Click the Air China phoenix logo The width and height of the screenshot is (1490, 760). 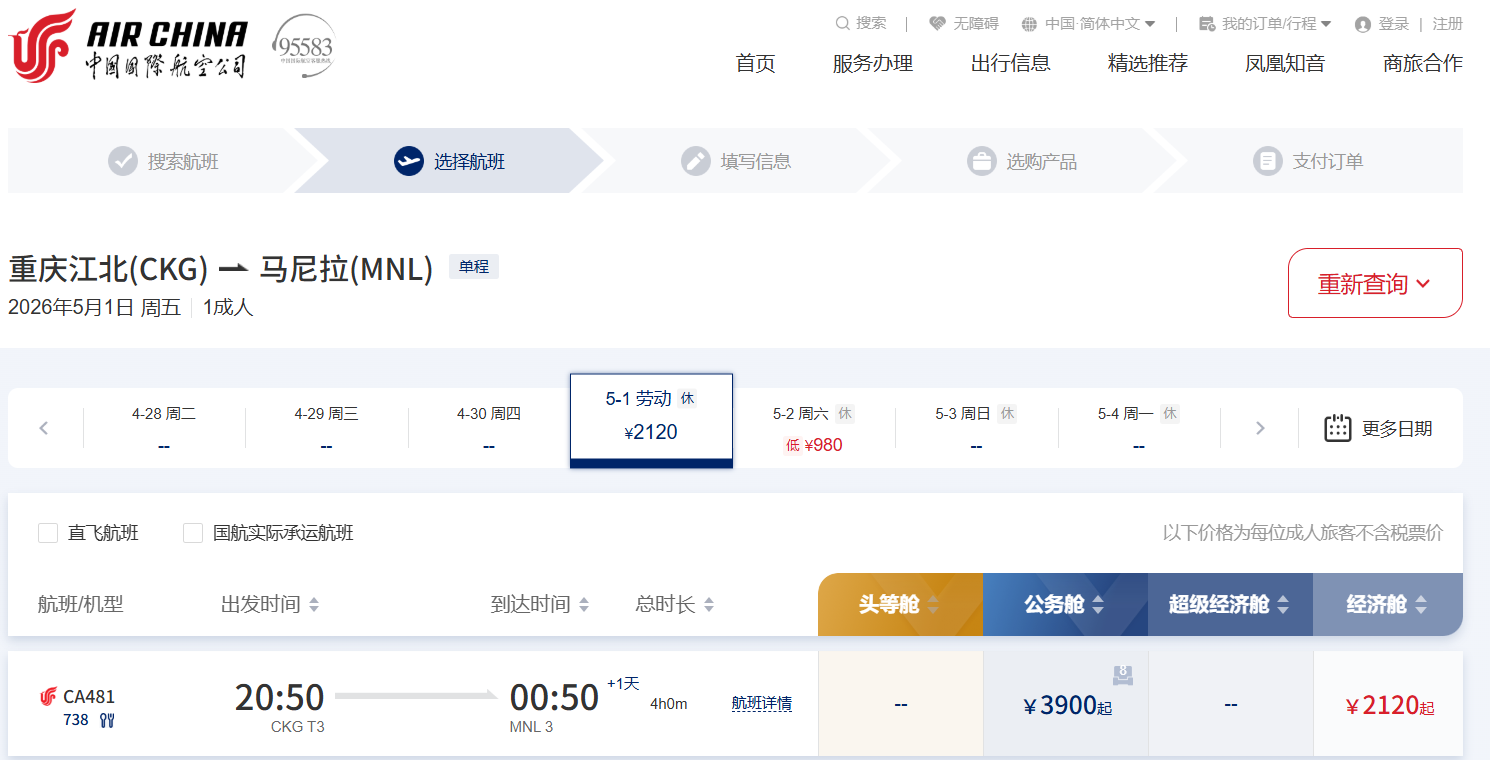[x=43, y=46]
